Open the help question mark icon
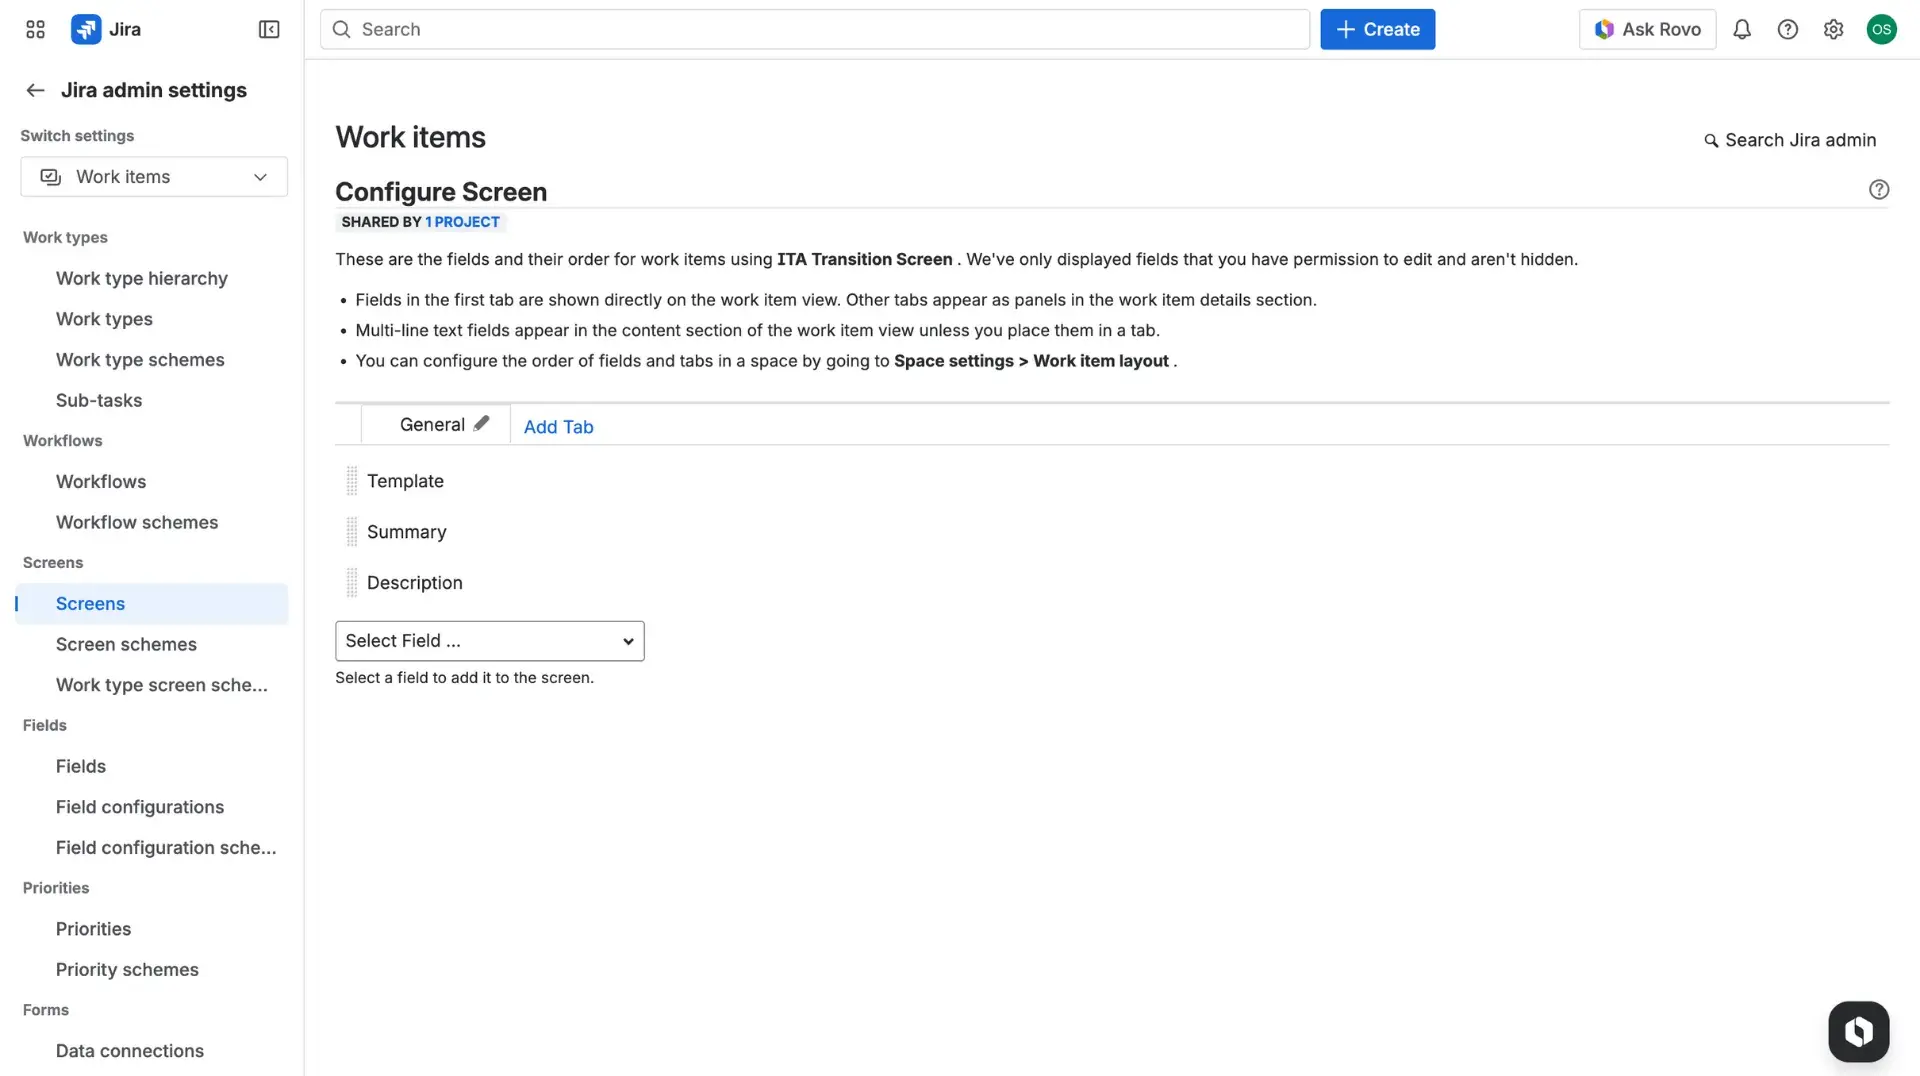The image size is (1920, 1076). pyautogui.click(x=1788, y=29)
